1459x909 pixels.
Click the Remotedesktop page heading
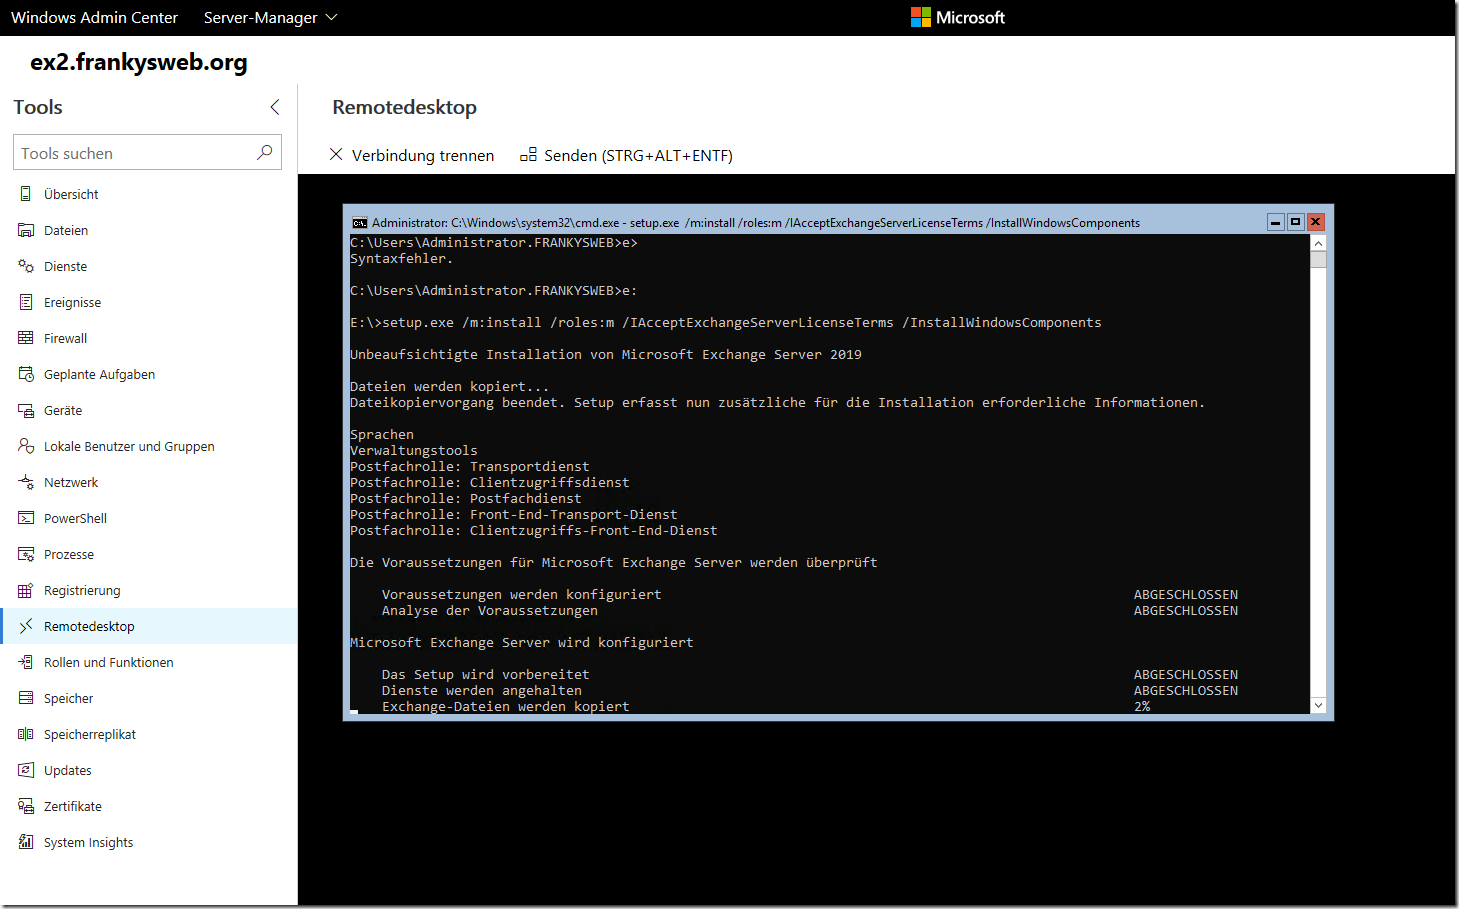[404, 107]
